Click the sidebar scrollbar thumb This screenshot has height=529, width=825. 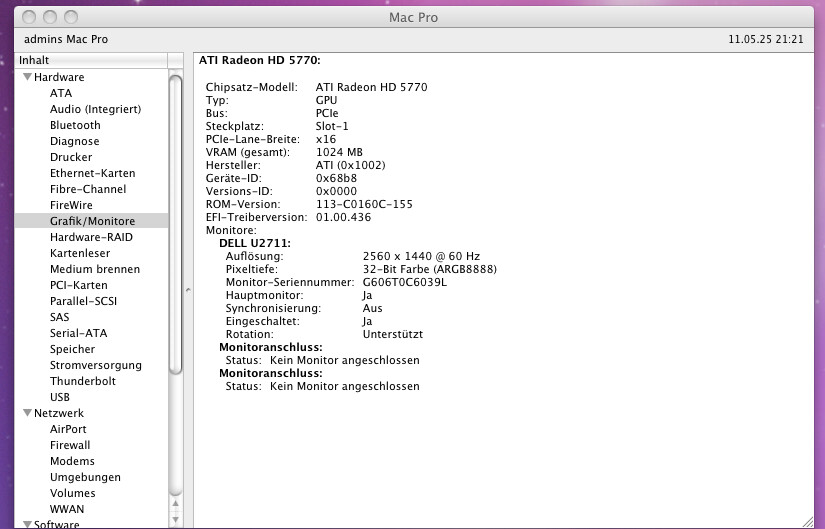click(176, 224)
